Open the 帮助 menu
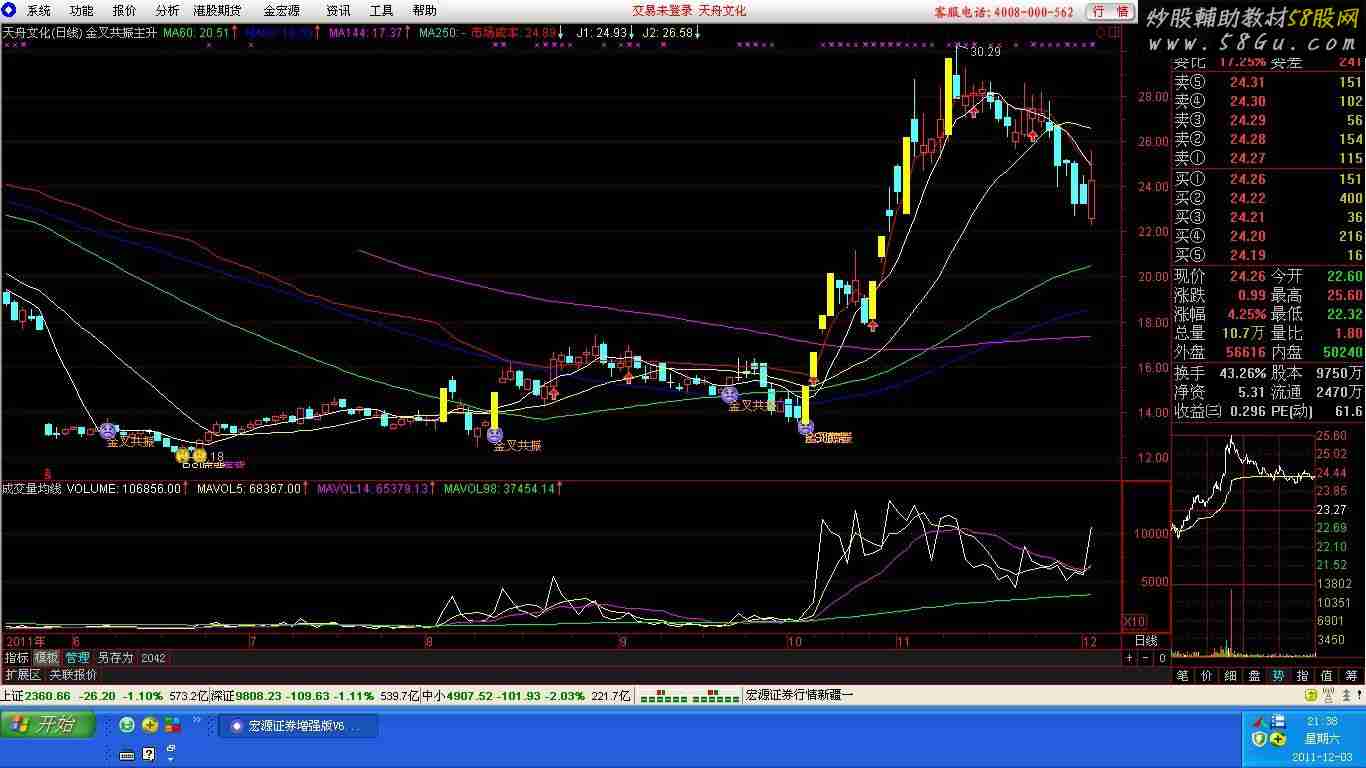This screenshot has height=768, width=1366. (x=424, y=11)
